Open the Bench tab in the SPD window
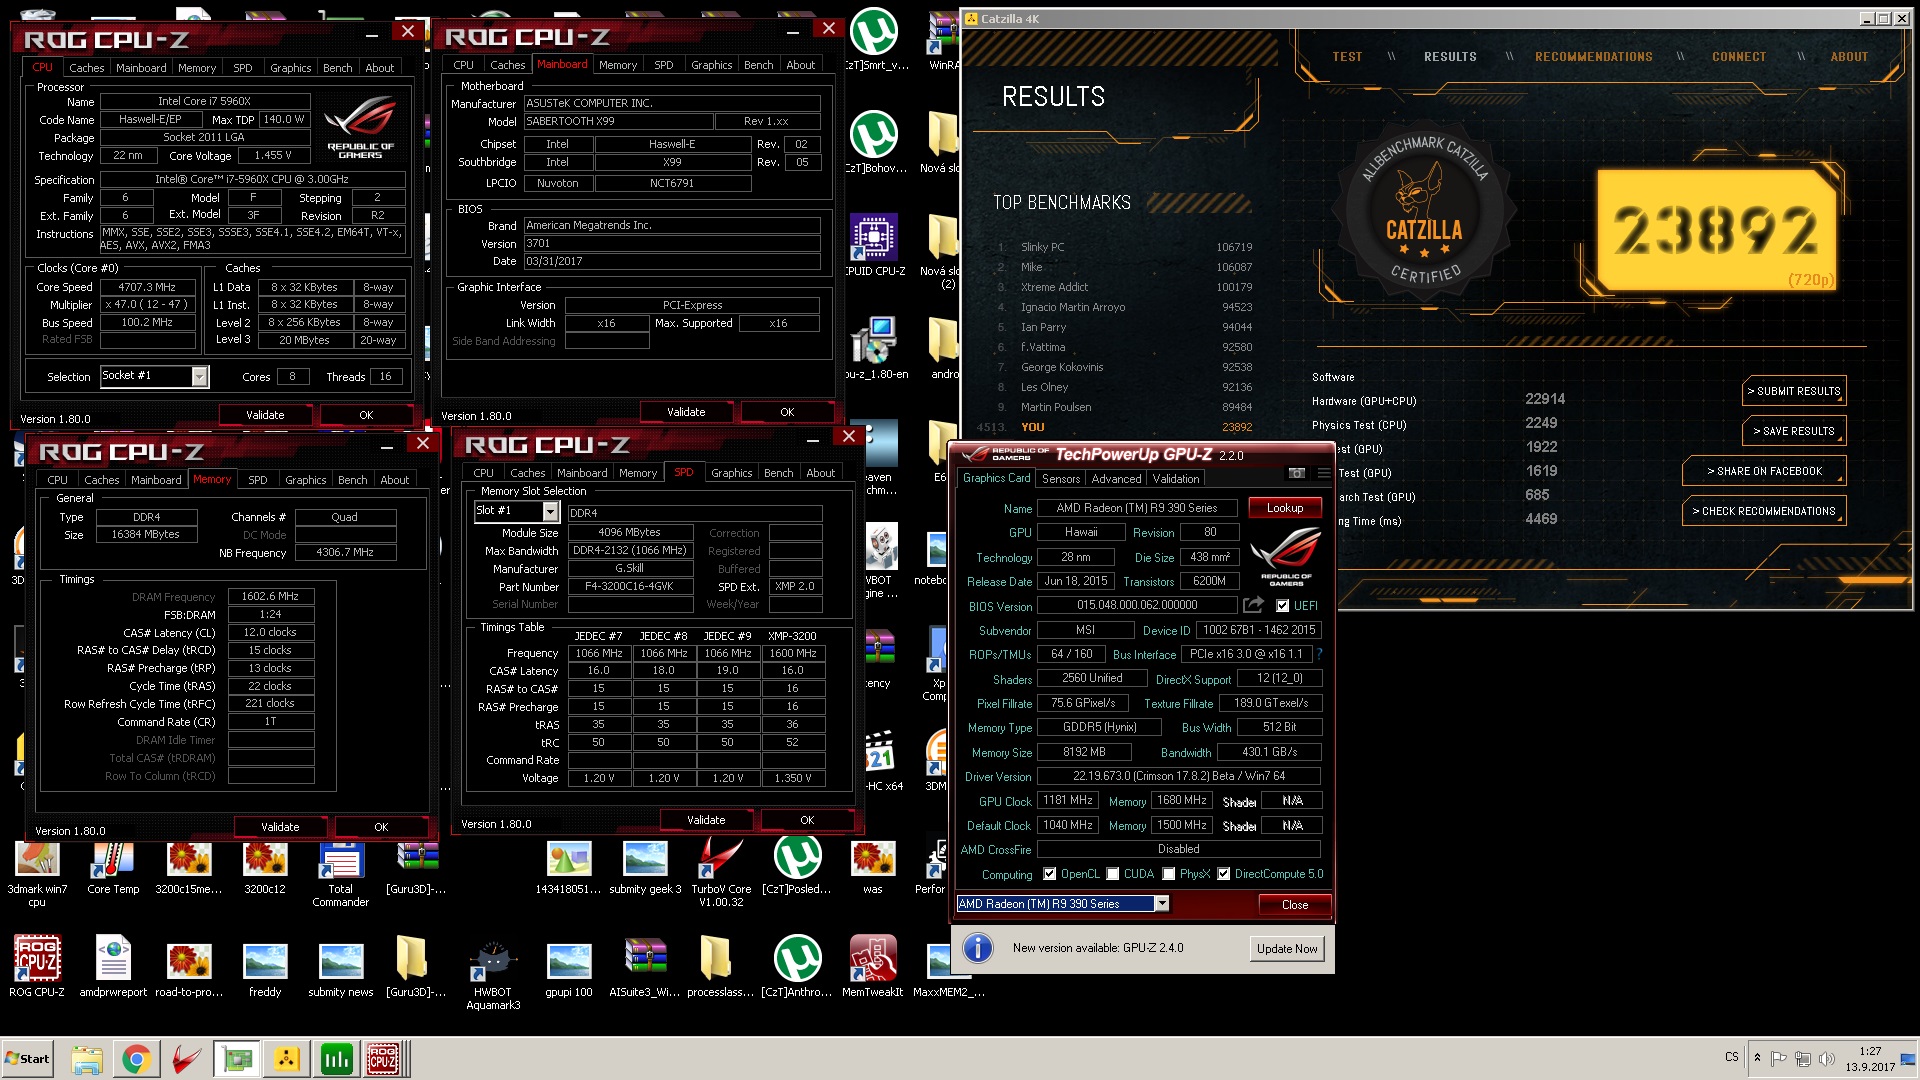 779,473
